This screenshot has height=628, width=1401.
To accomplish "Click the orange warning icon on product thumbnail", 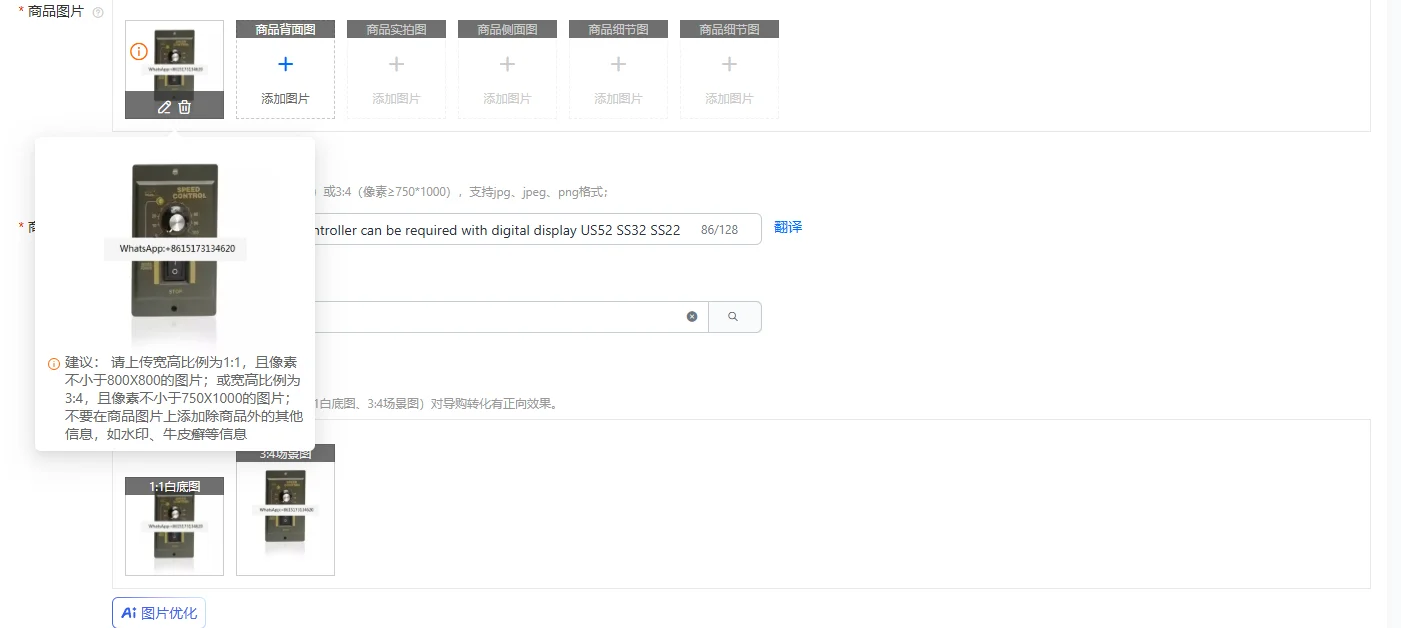I will coord(139,51).
